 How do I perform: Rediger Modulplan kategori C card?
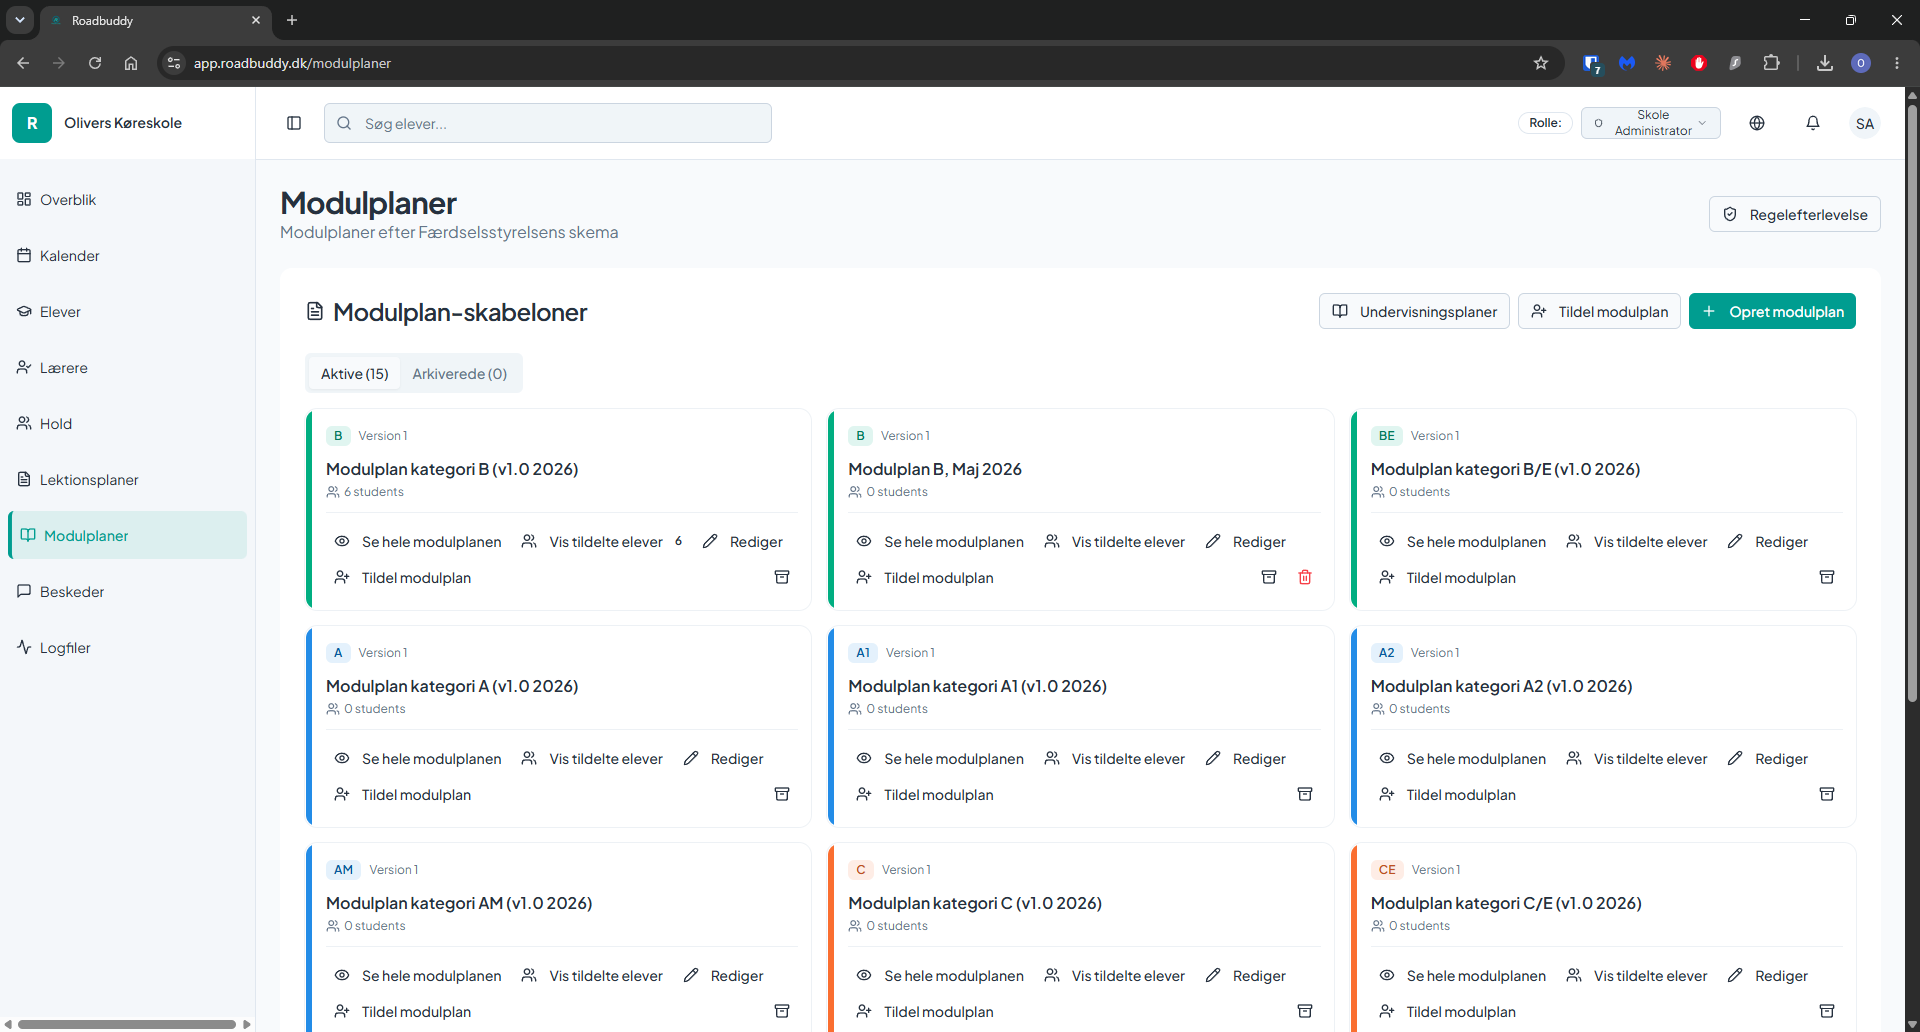tap(1246, 975)
